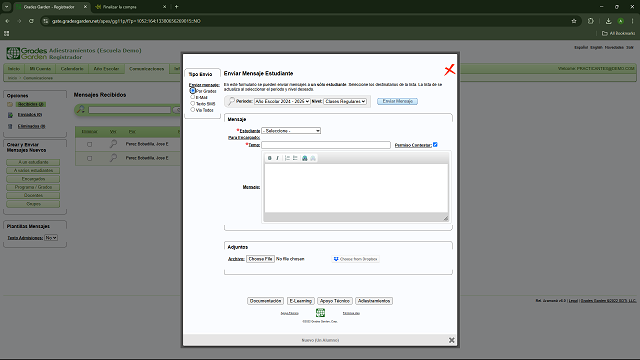Click the Docentes button

click(x=33, y=195)
